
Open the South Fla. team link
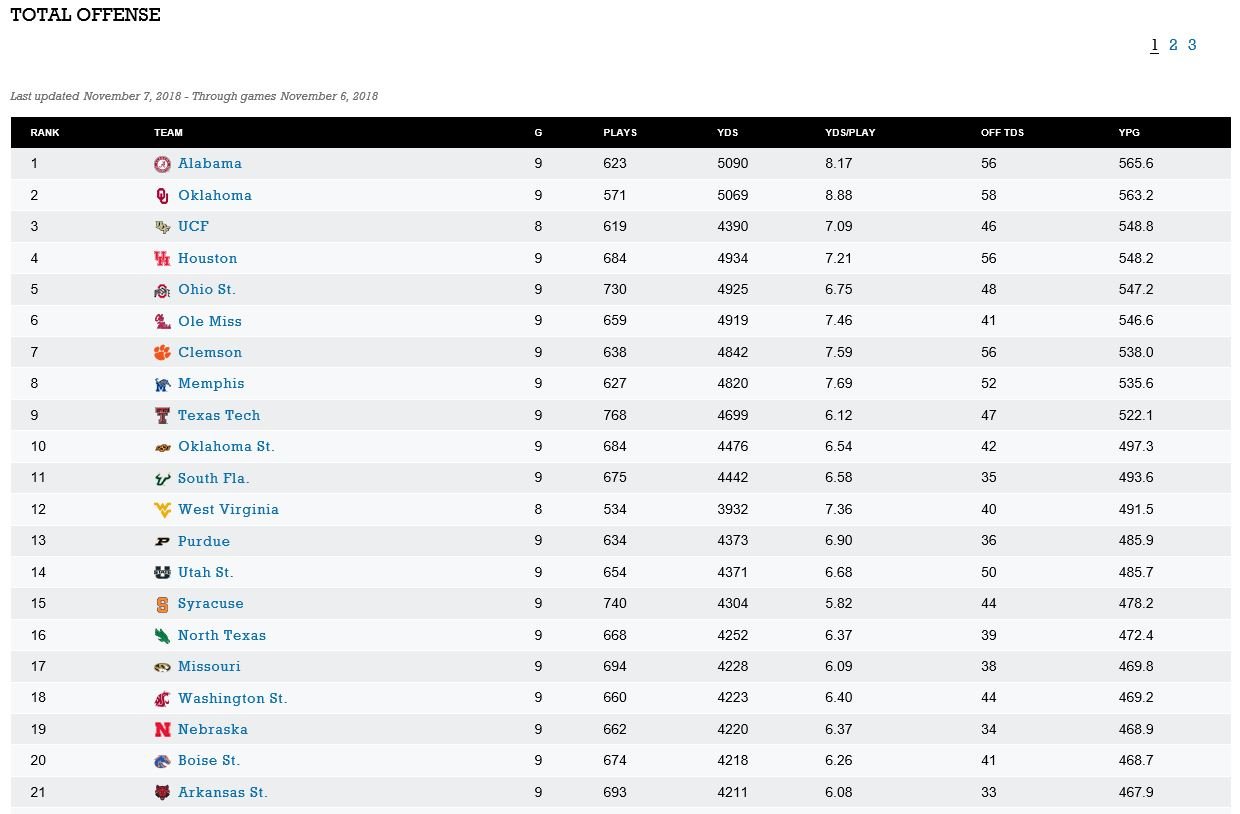point(214,479)
